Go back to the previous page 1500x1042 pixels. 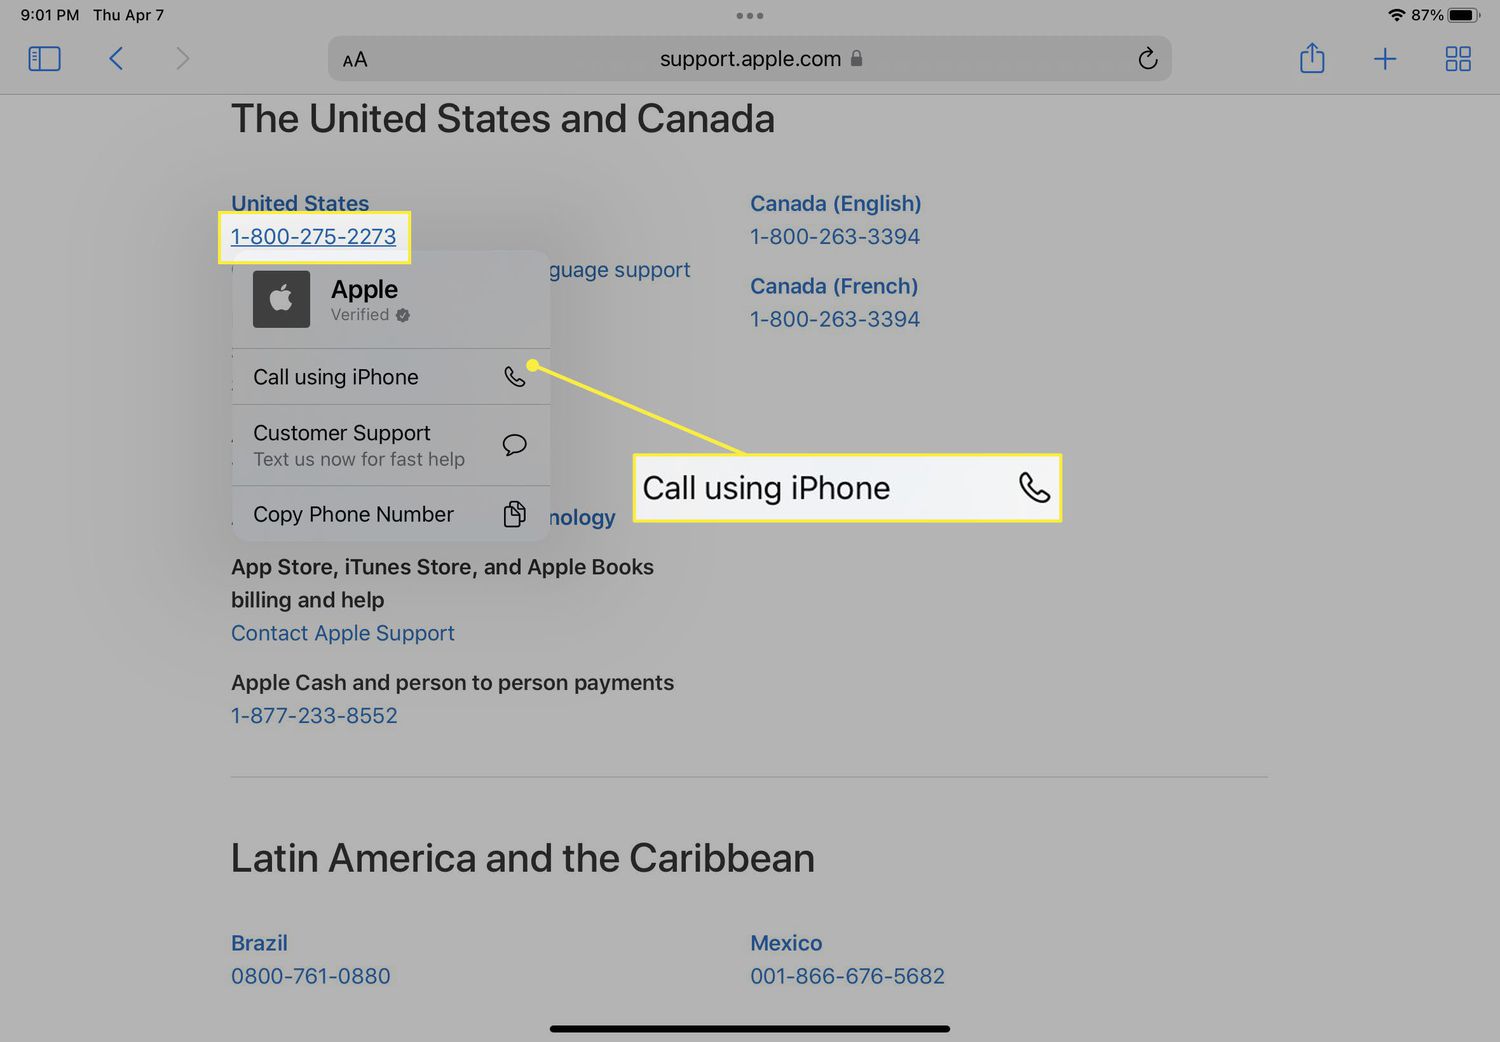pos(116,59)
